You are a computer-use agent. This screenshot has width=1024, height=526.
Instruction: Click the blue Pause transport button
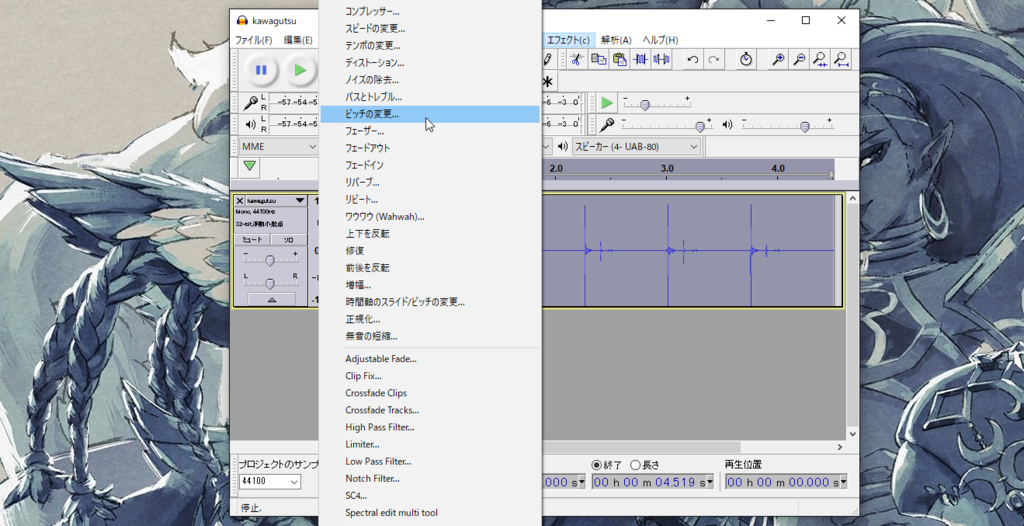click(x=261, y=70)
